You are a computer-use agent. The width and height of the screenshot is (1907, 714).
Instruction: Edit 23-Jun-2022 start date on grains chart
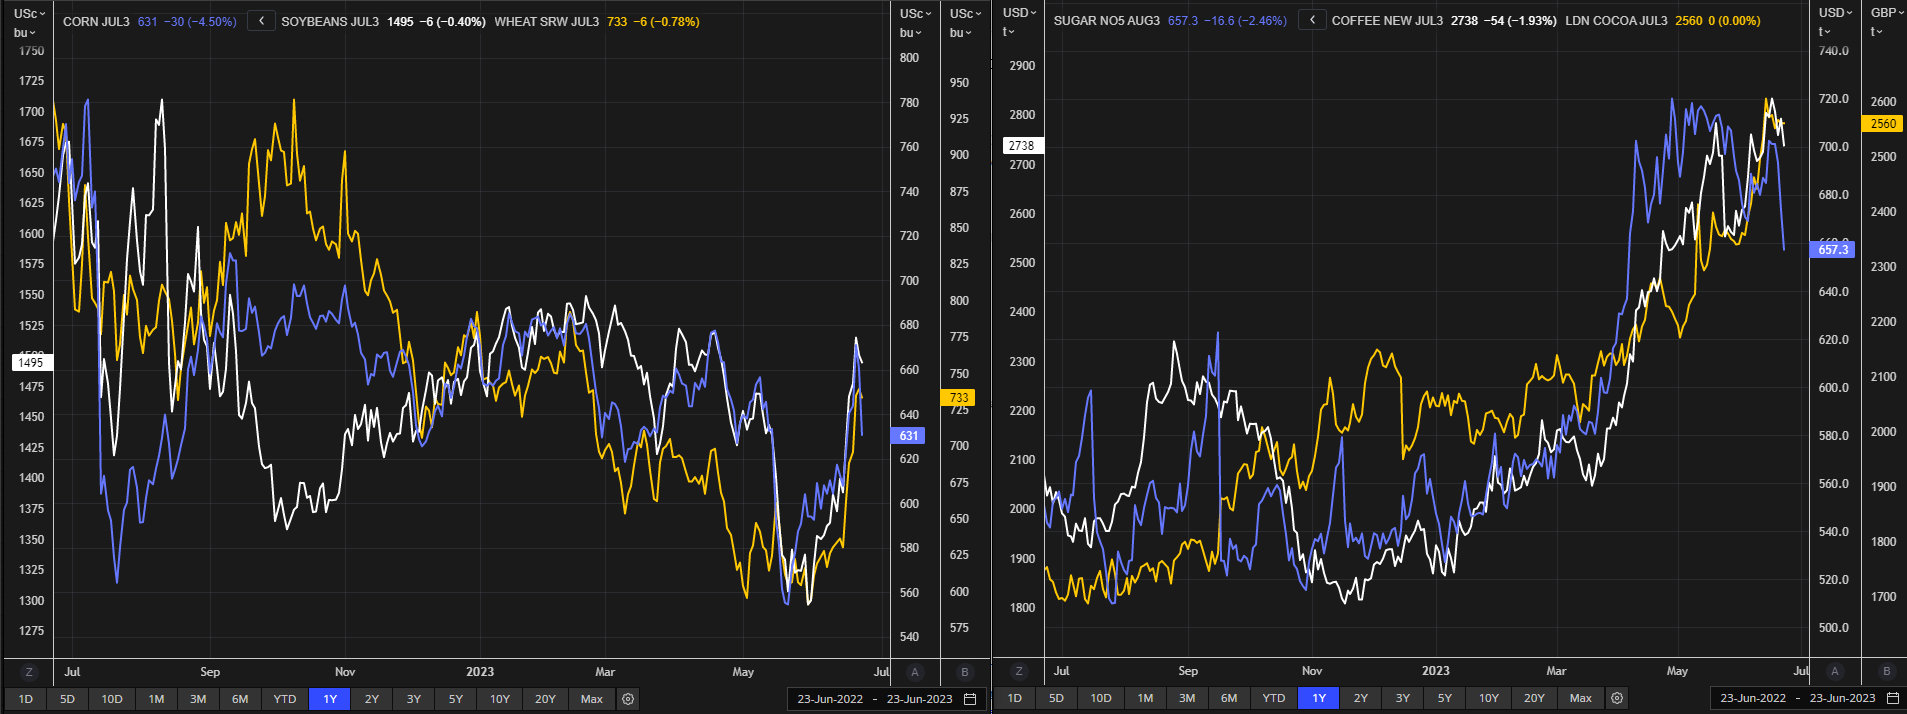pyautogui.click(x=830, y=699)
